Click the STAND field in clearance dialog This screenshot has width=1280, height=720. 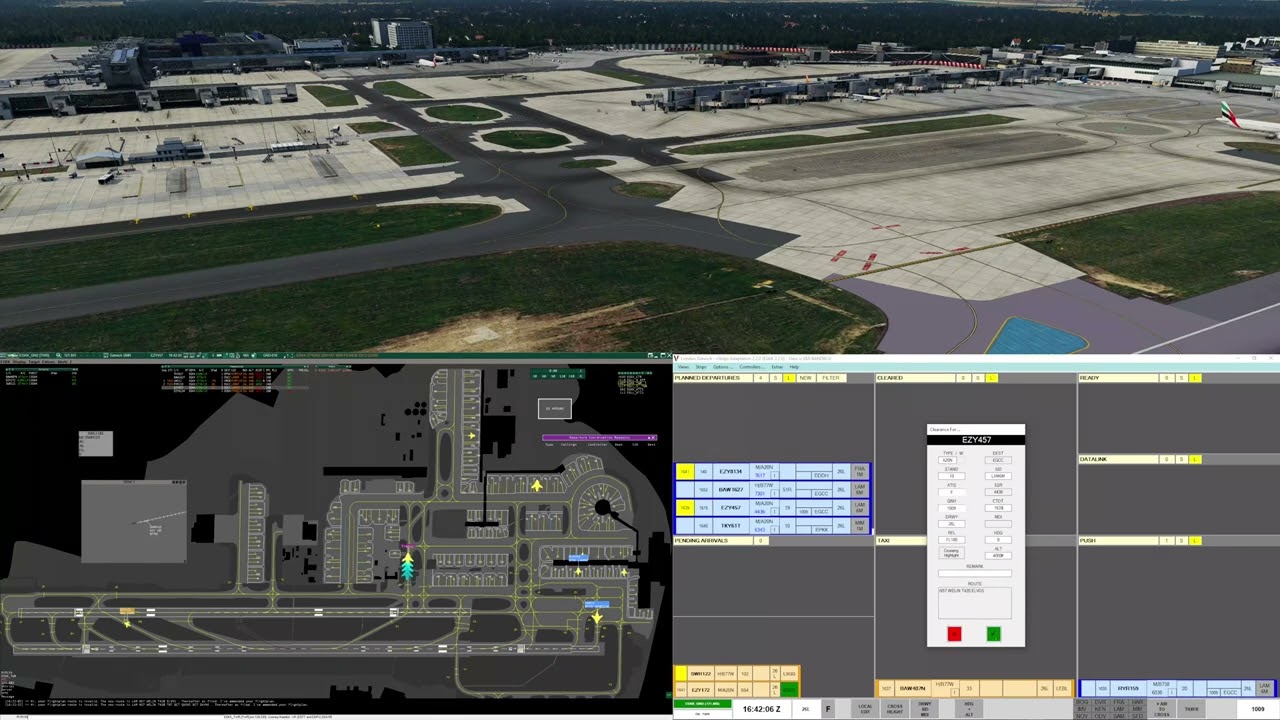tap(952, 476)
